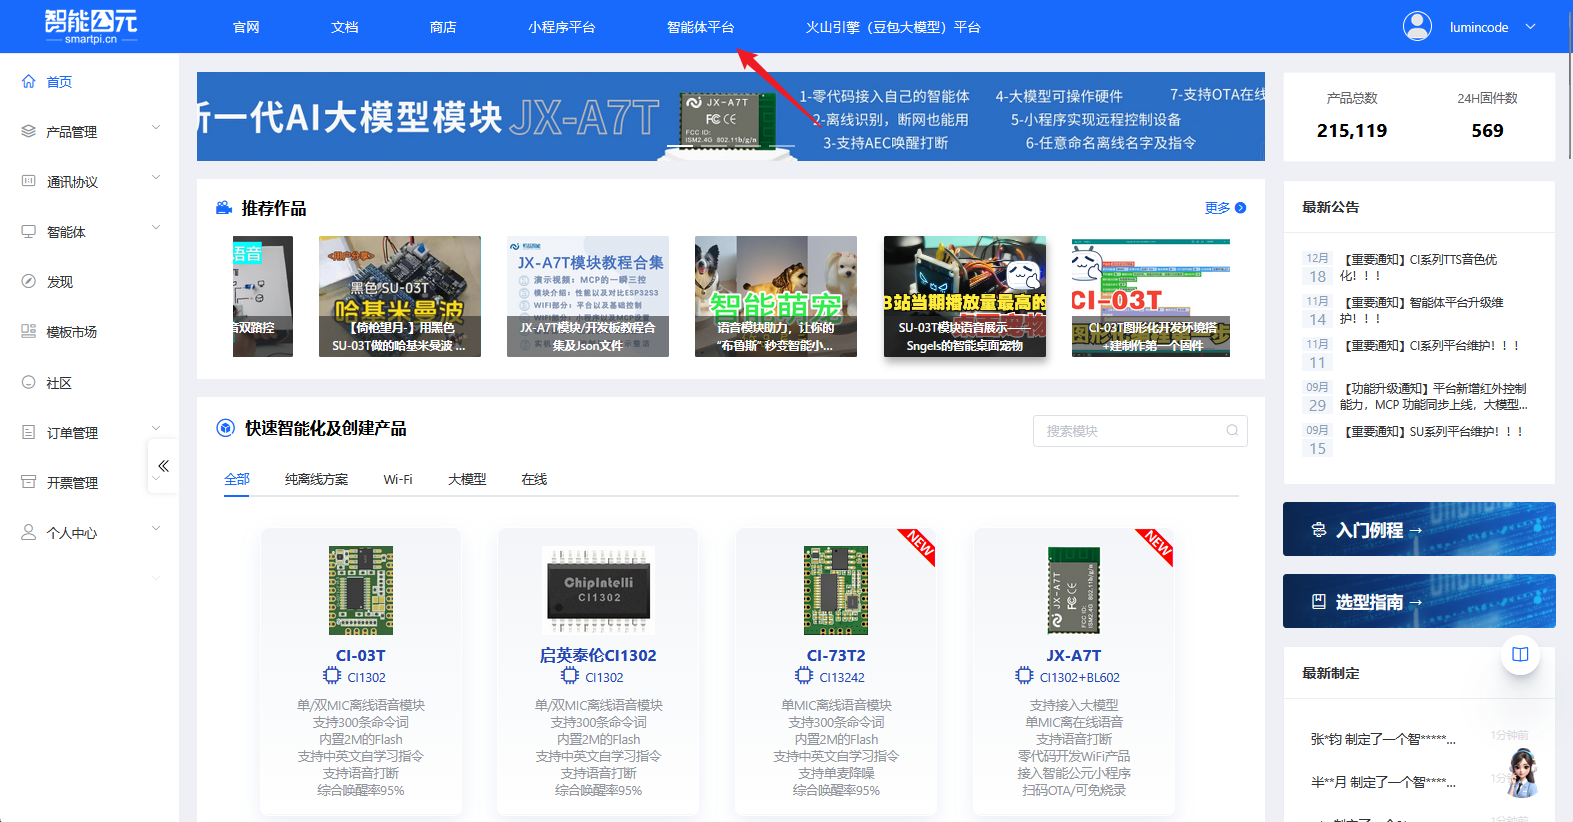Open the 官网 top menu item
The width and height of the screenshot is (1573, 822).
pyautogui.click(x=246, y=27)
